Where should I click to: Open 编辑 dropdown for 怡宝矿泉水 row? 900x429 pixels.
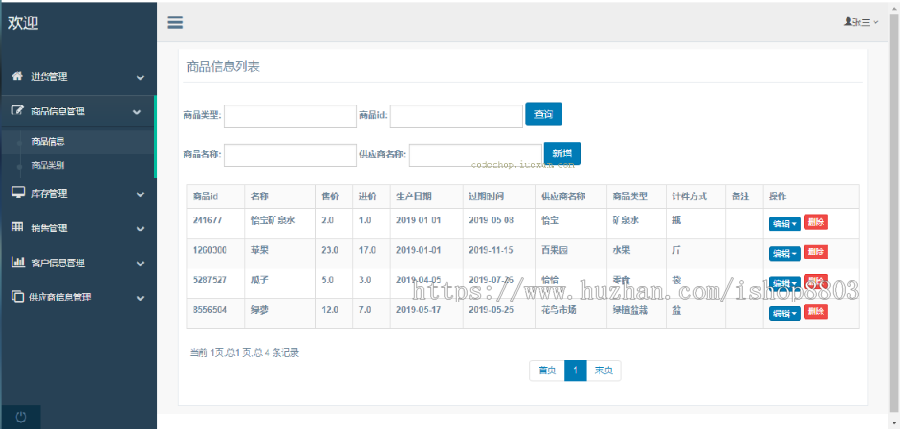click(784, 224)
